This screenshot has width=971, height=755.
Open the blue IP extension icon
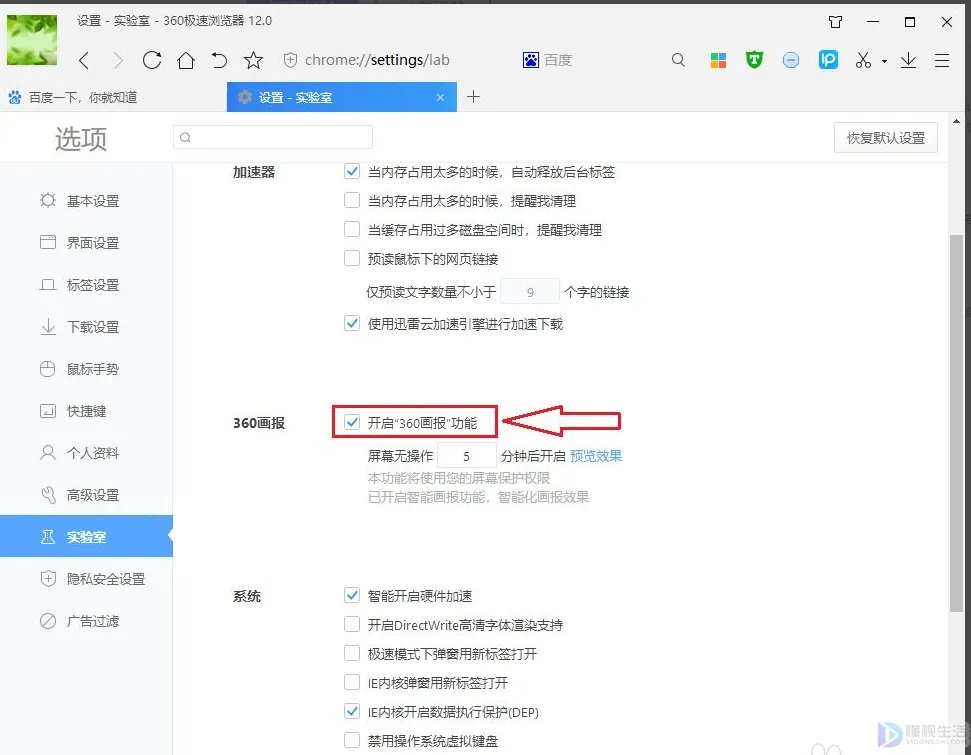[828, 59]
